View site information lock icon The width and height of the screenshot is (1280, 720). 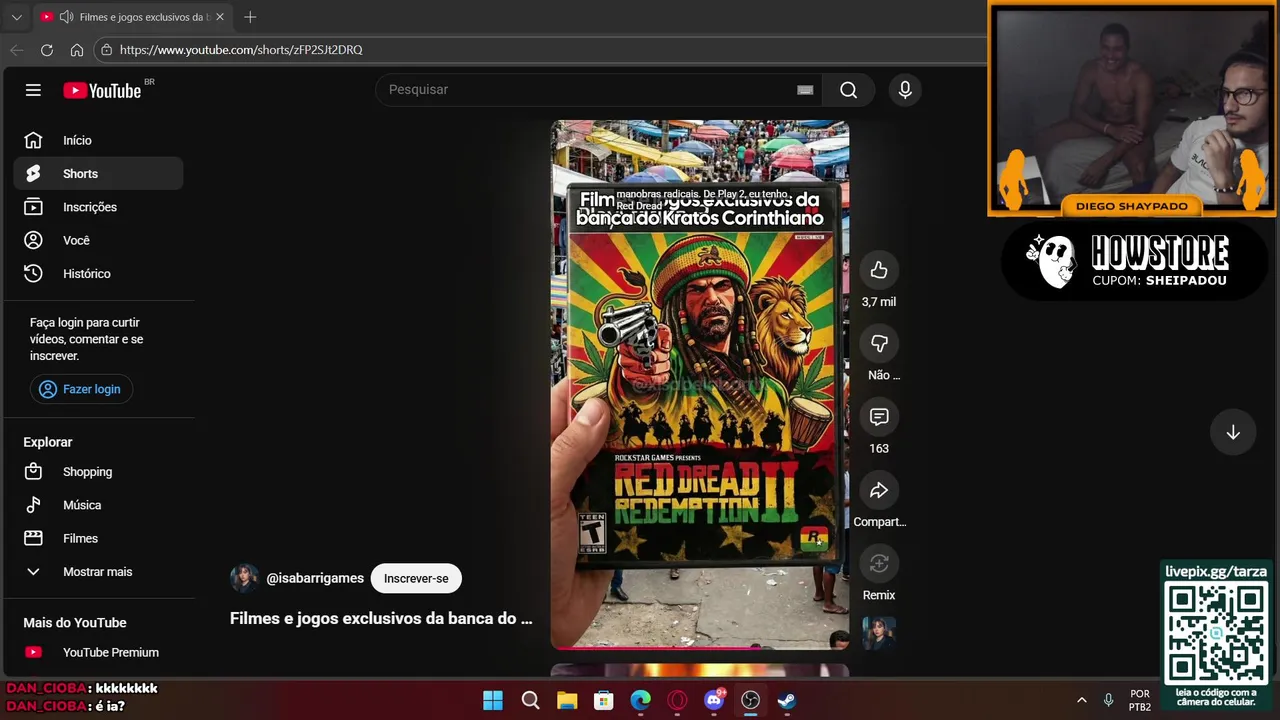pyautogui.click(x=107, y=50)
